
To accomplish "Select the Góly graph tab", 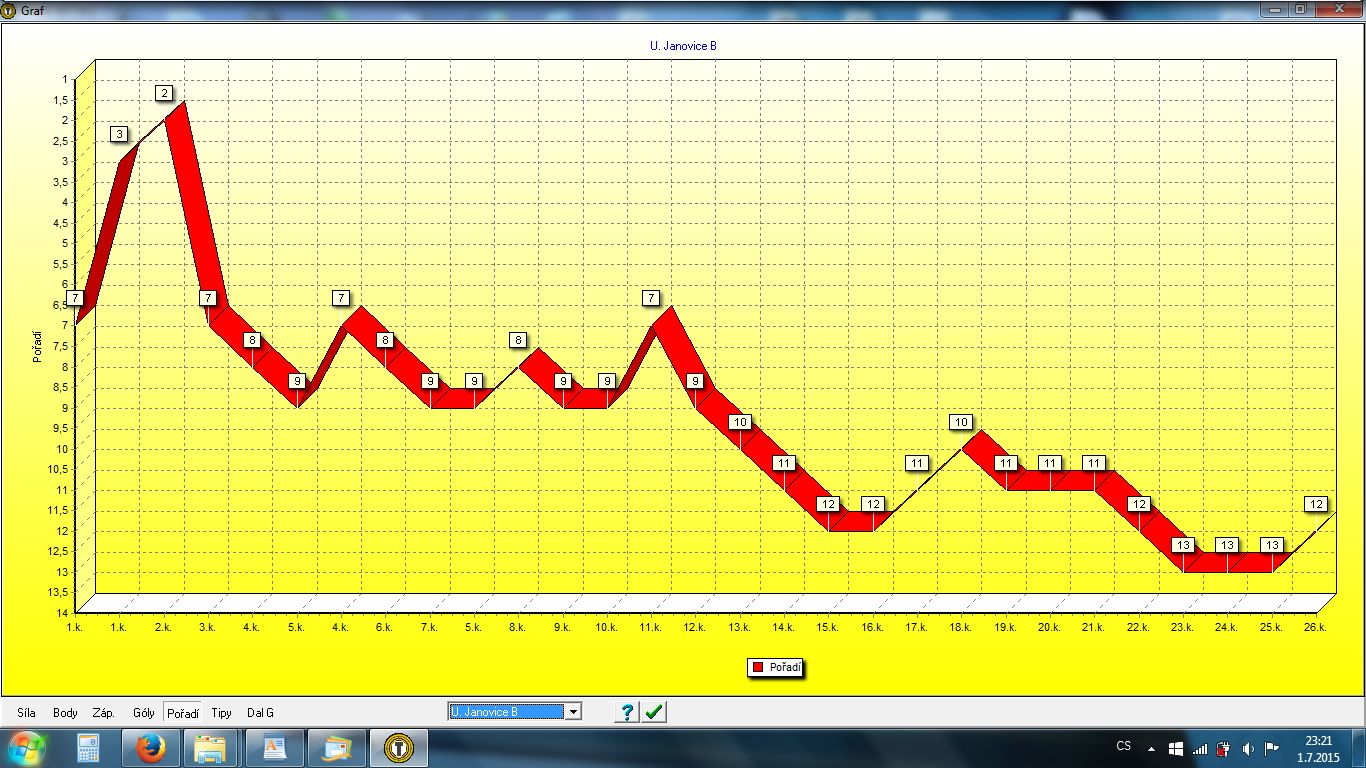I will (x=143, y=713).
